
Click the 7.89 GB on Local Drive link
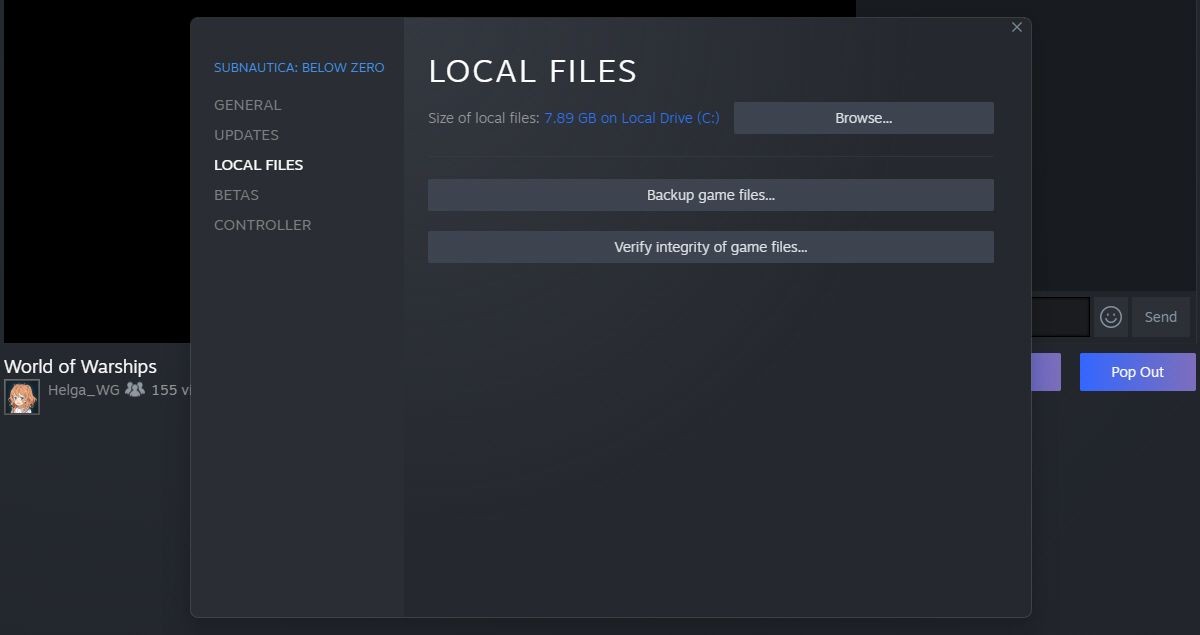coord(631,118)
